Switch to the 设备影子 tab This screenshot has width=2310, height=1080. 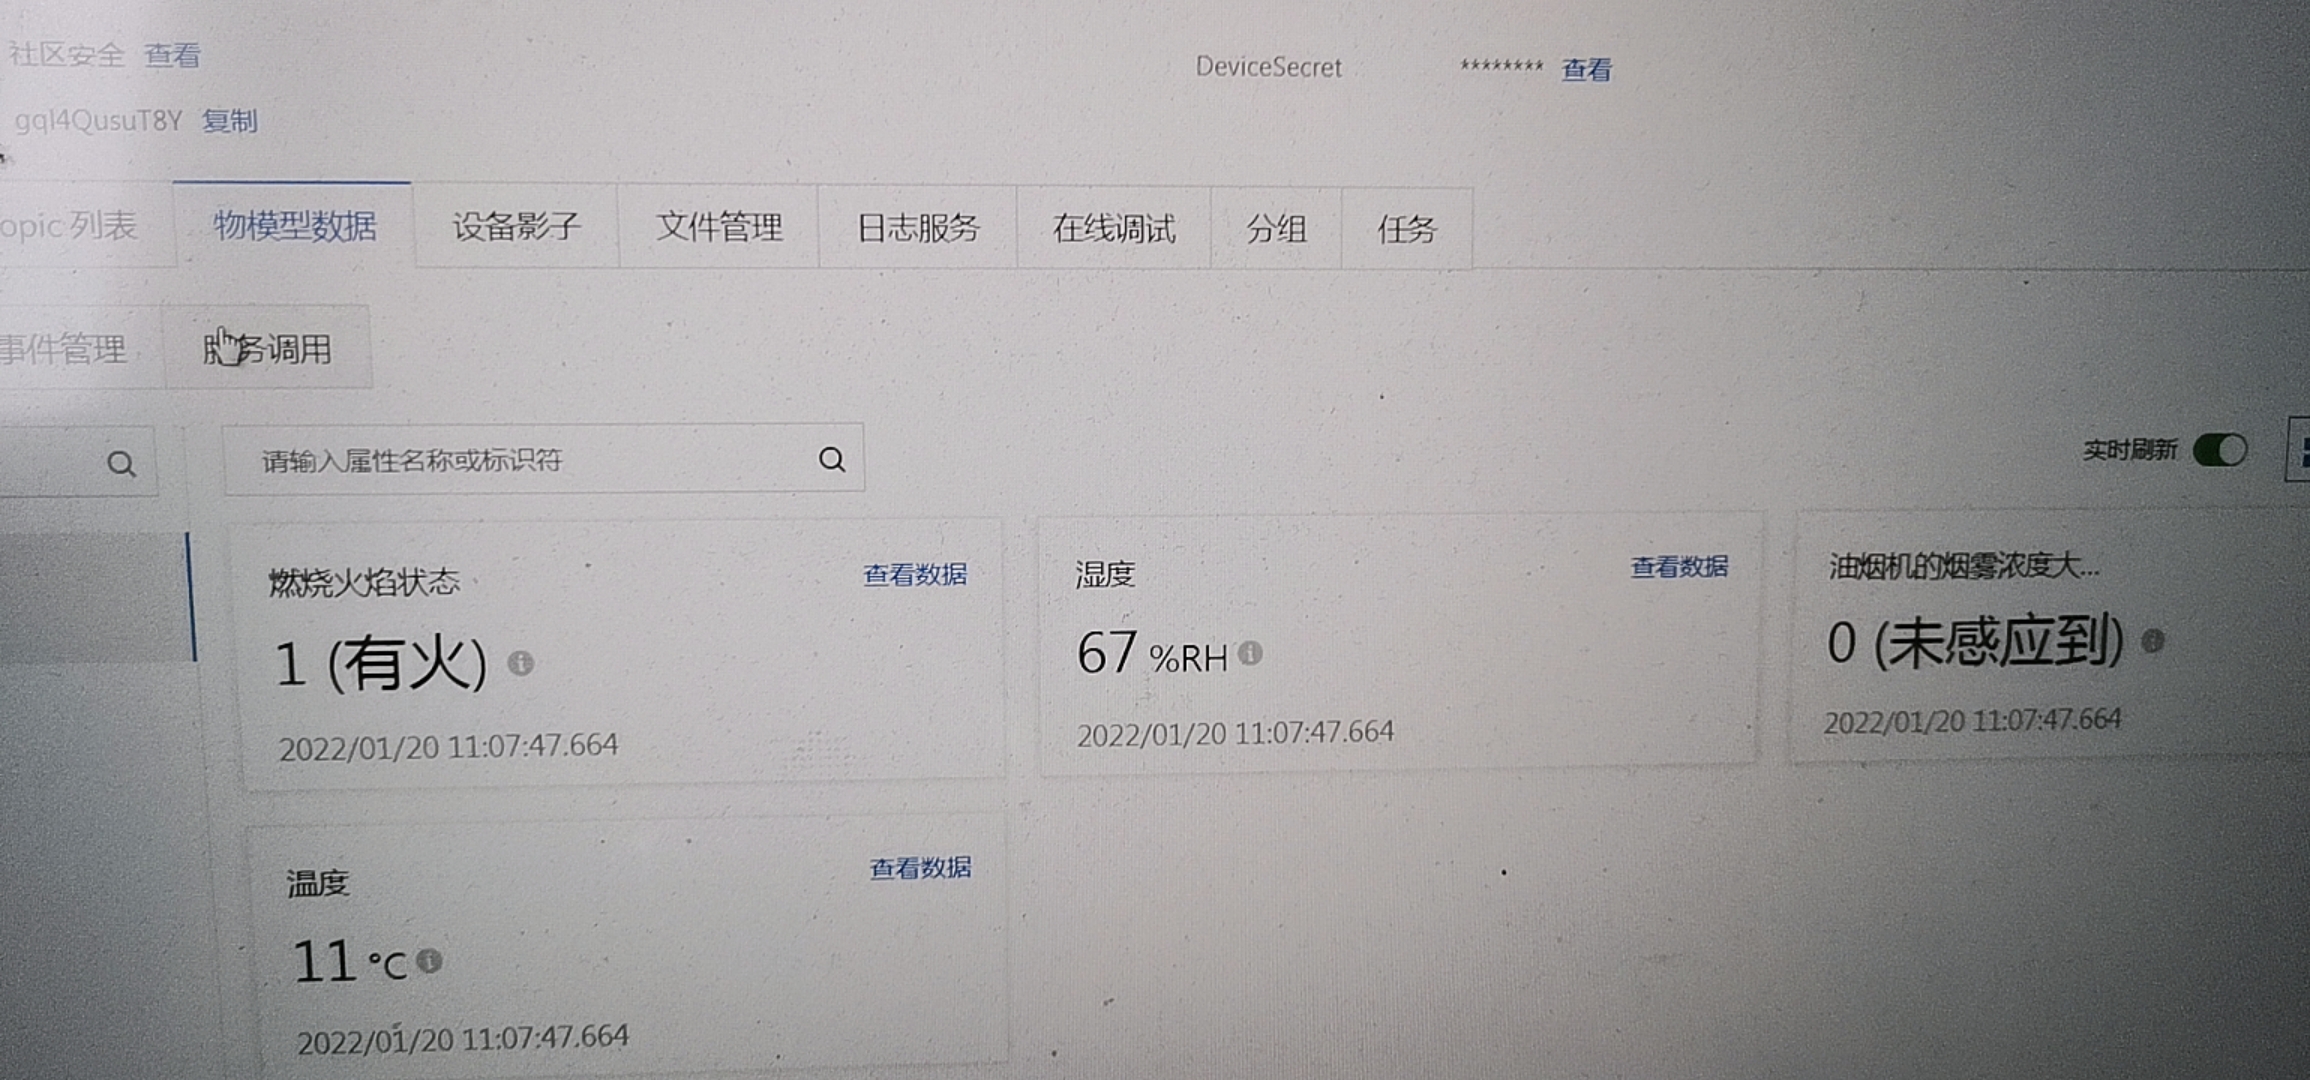pos(516,227)
